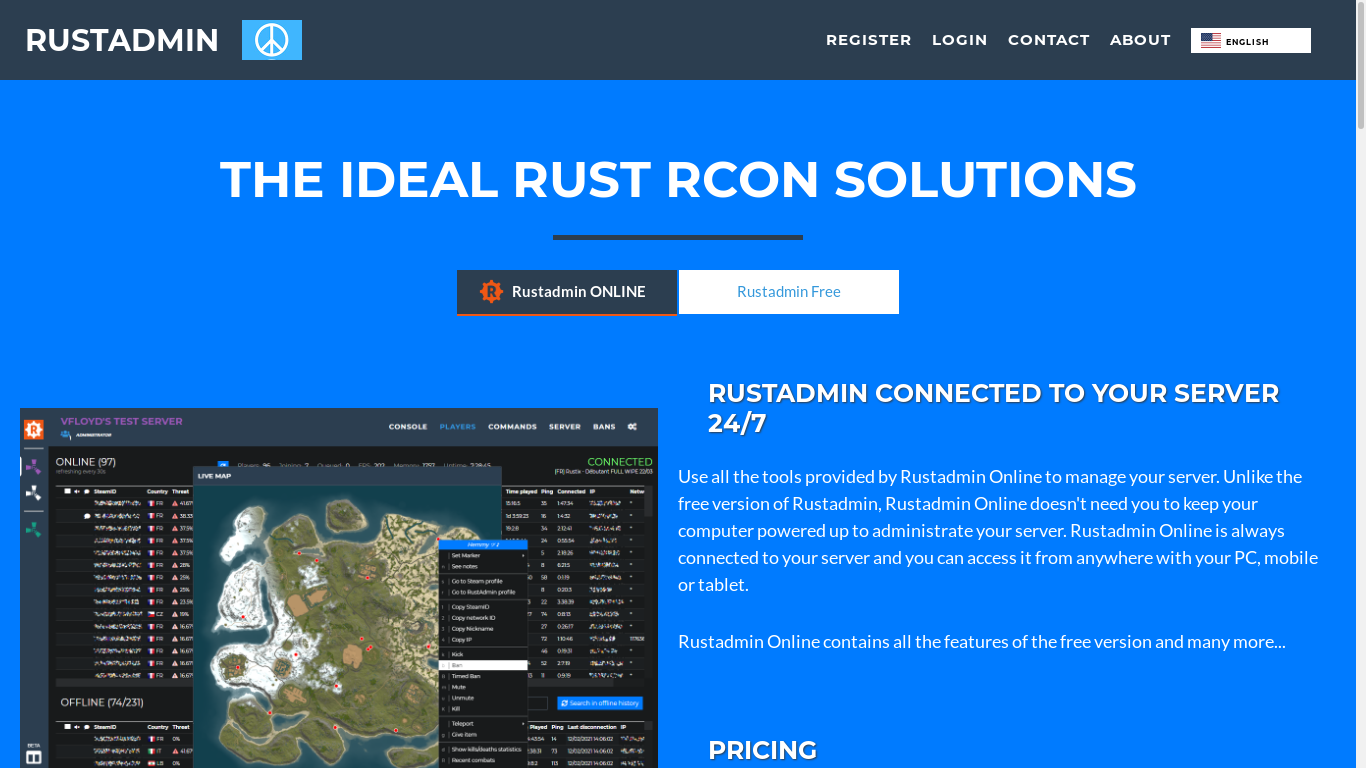Select the Rustadmin ONLINE tab

click(567, 292)
